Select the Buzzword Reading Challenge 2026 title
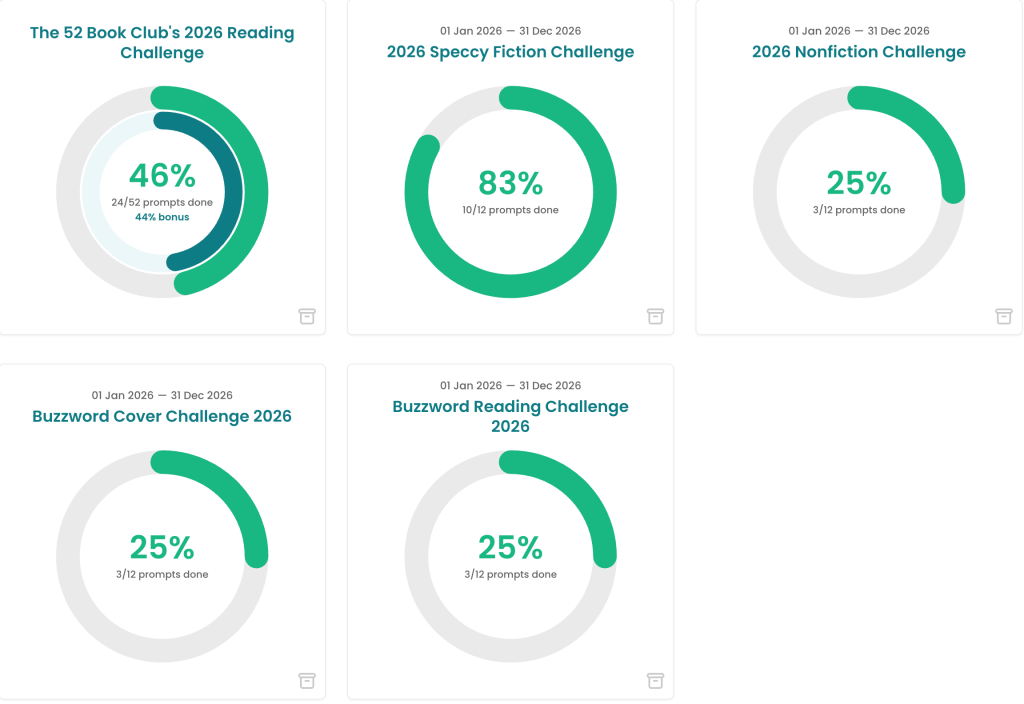1024x704 pixels. [510, 416]
